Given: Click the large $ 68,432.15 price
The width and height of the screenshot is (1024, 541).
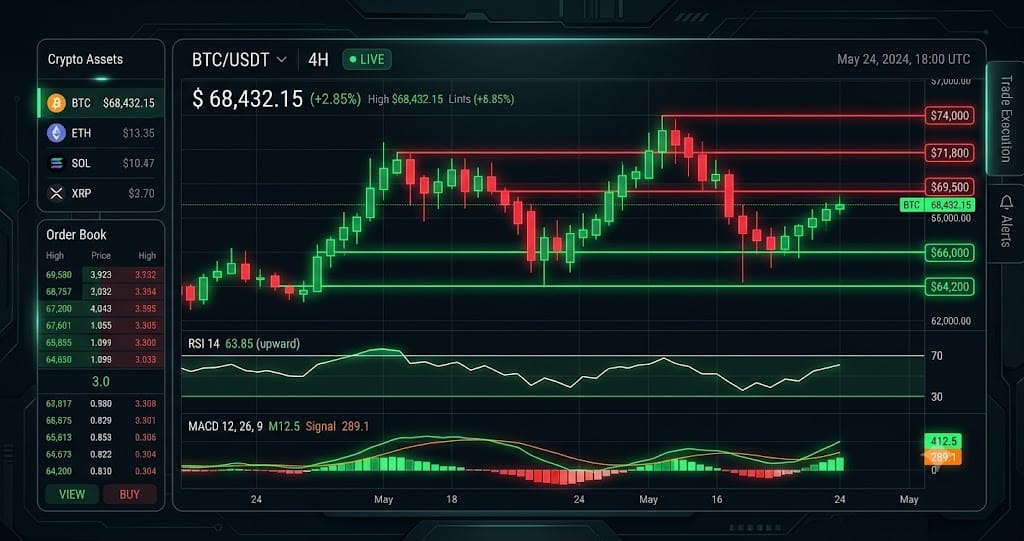Looking at the screenshot, I should 248,99.
